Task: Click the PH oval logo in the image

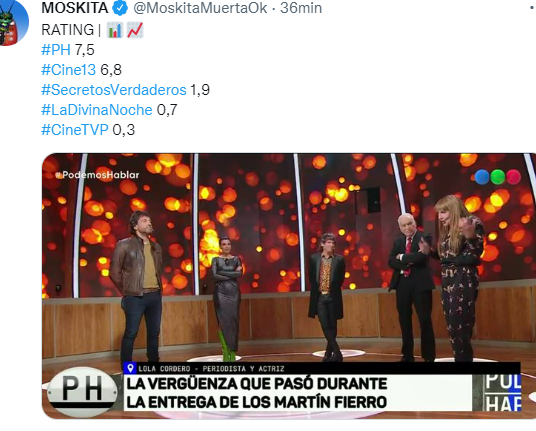Action: 82,391
